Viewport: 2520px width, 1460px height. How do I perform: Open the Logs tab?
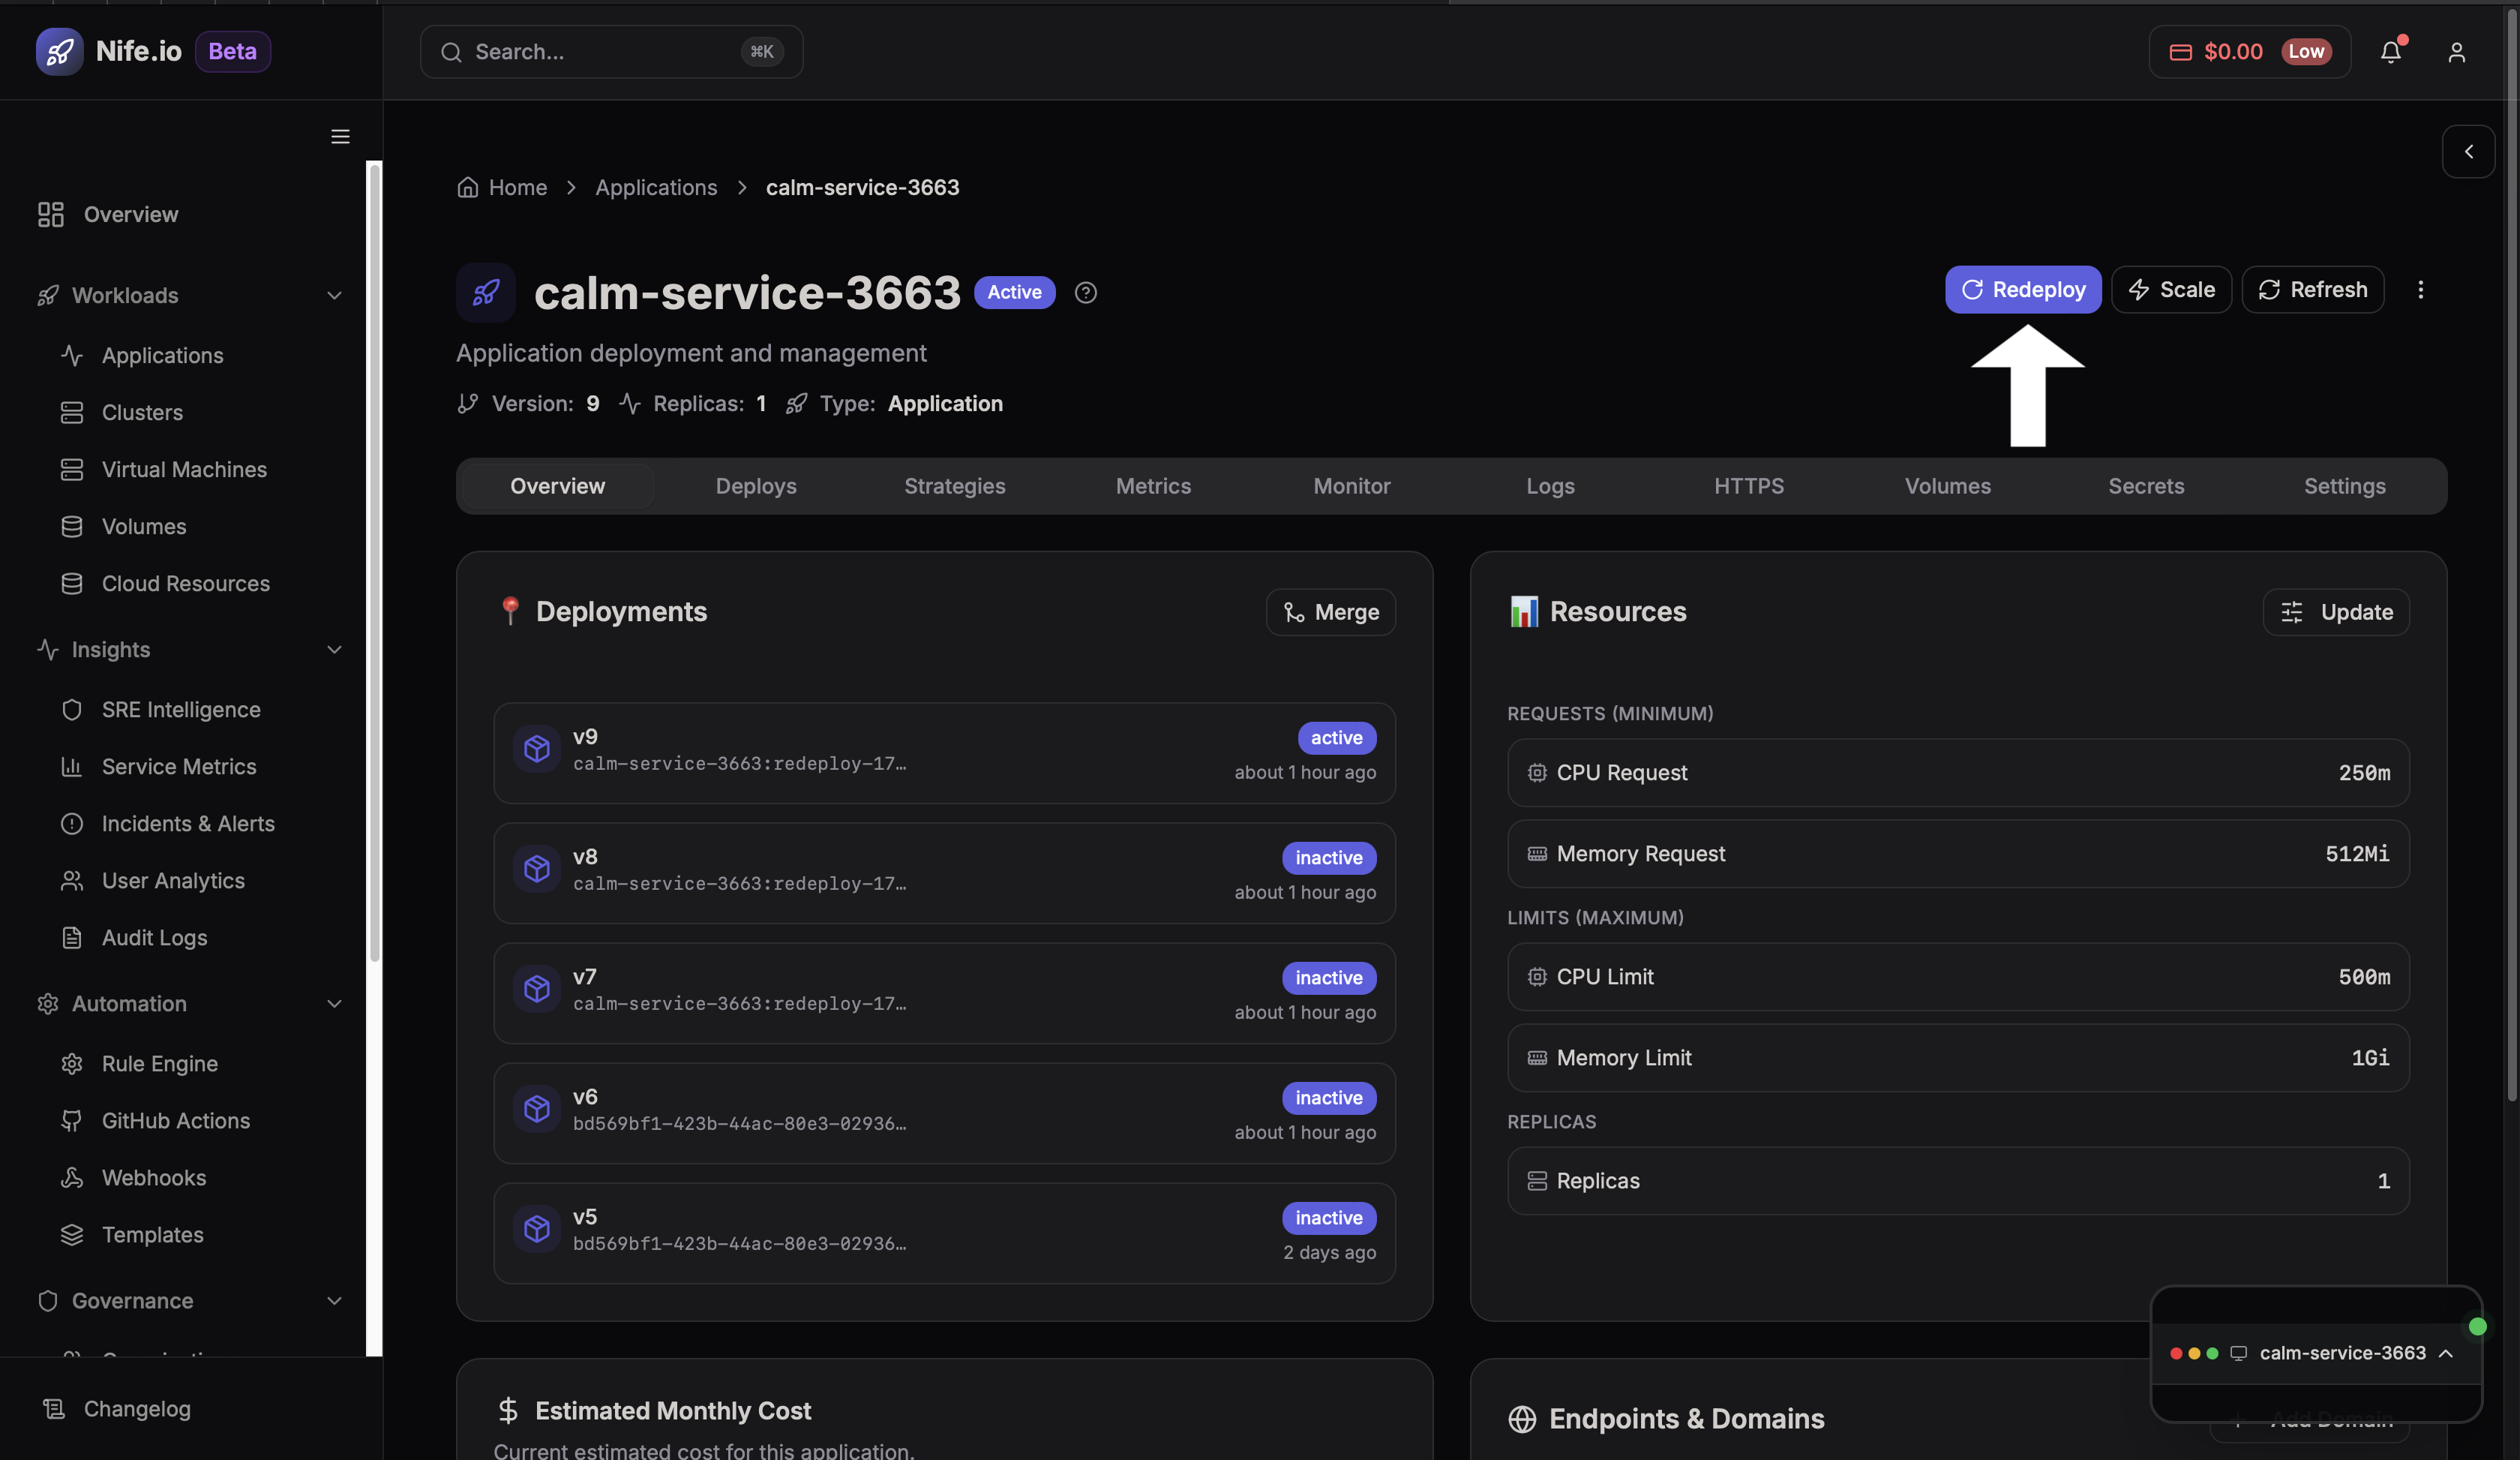pyautogui.click(x=1549, y=486)
